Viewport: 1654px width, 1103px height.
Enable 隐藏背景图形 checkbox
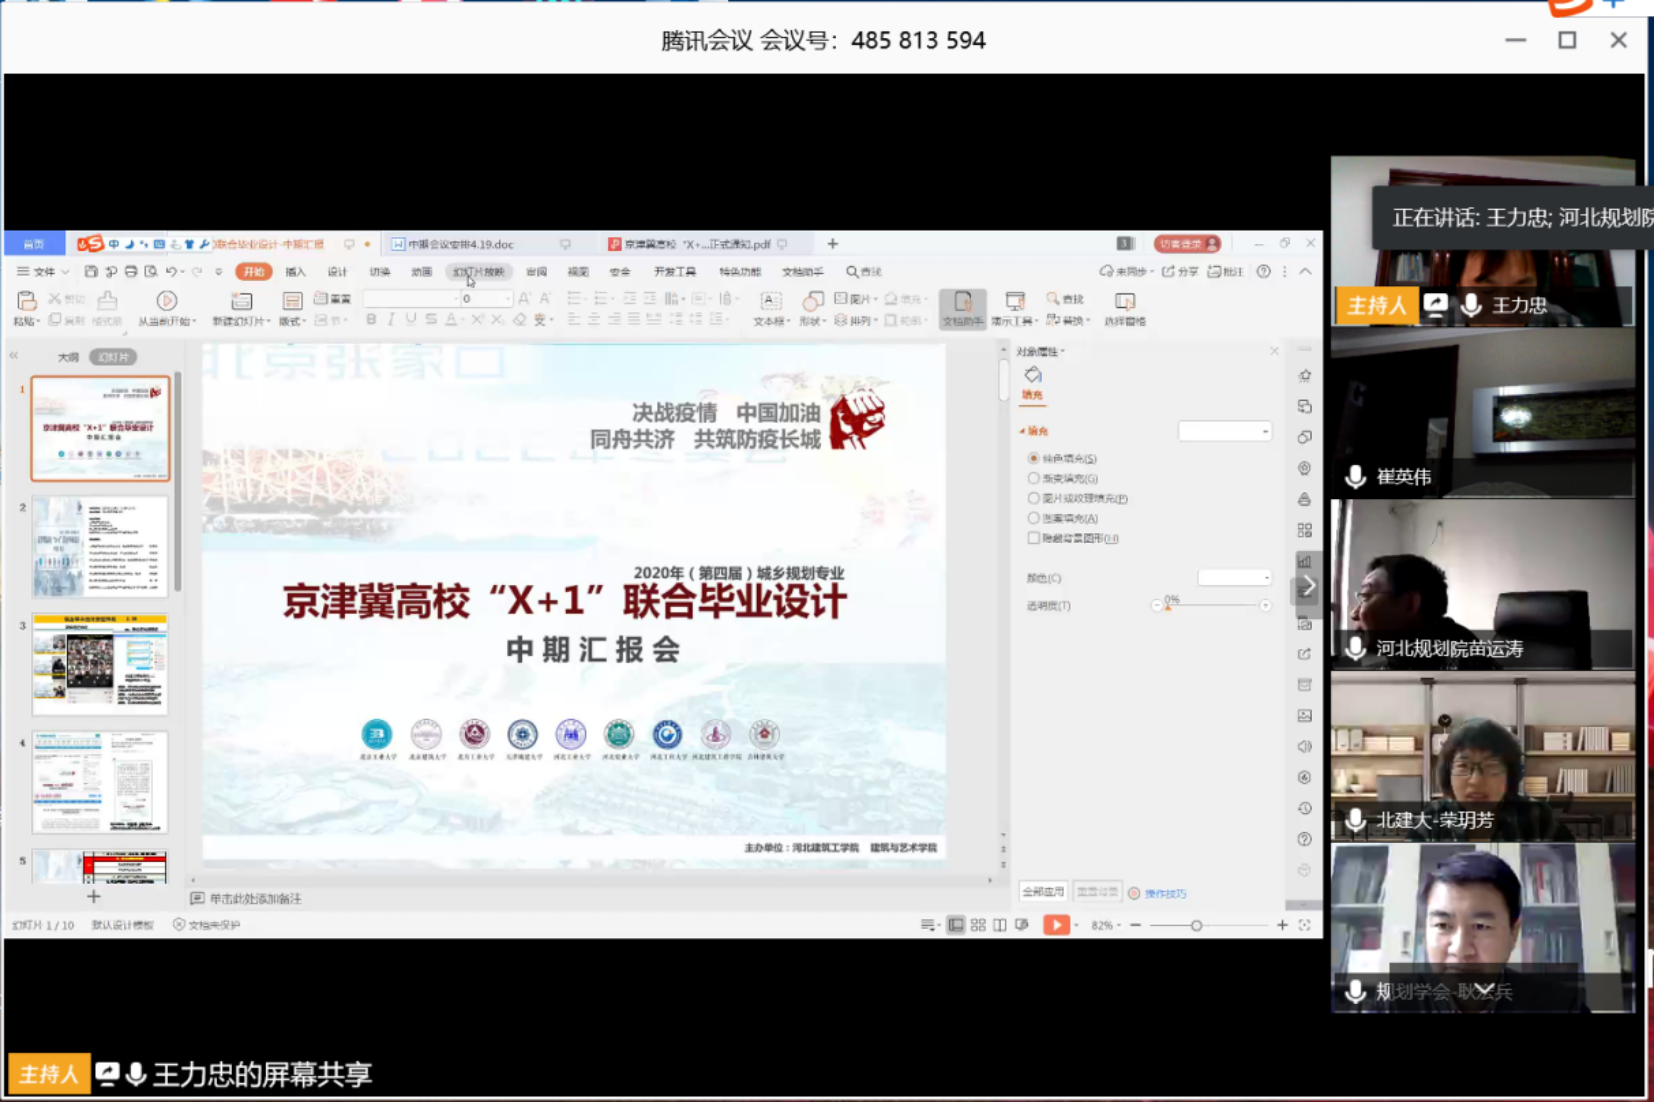pyautogui.click(x=1034, y=538)
